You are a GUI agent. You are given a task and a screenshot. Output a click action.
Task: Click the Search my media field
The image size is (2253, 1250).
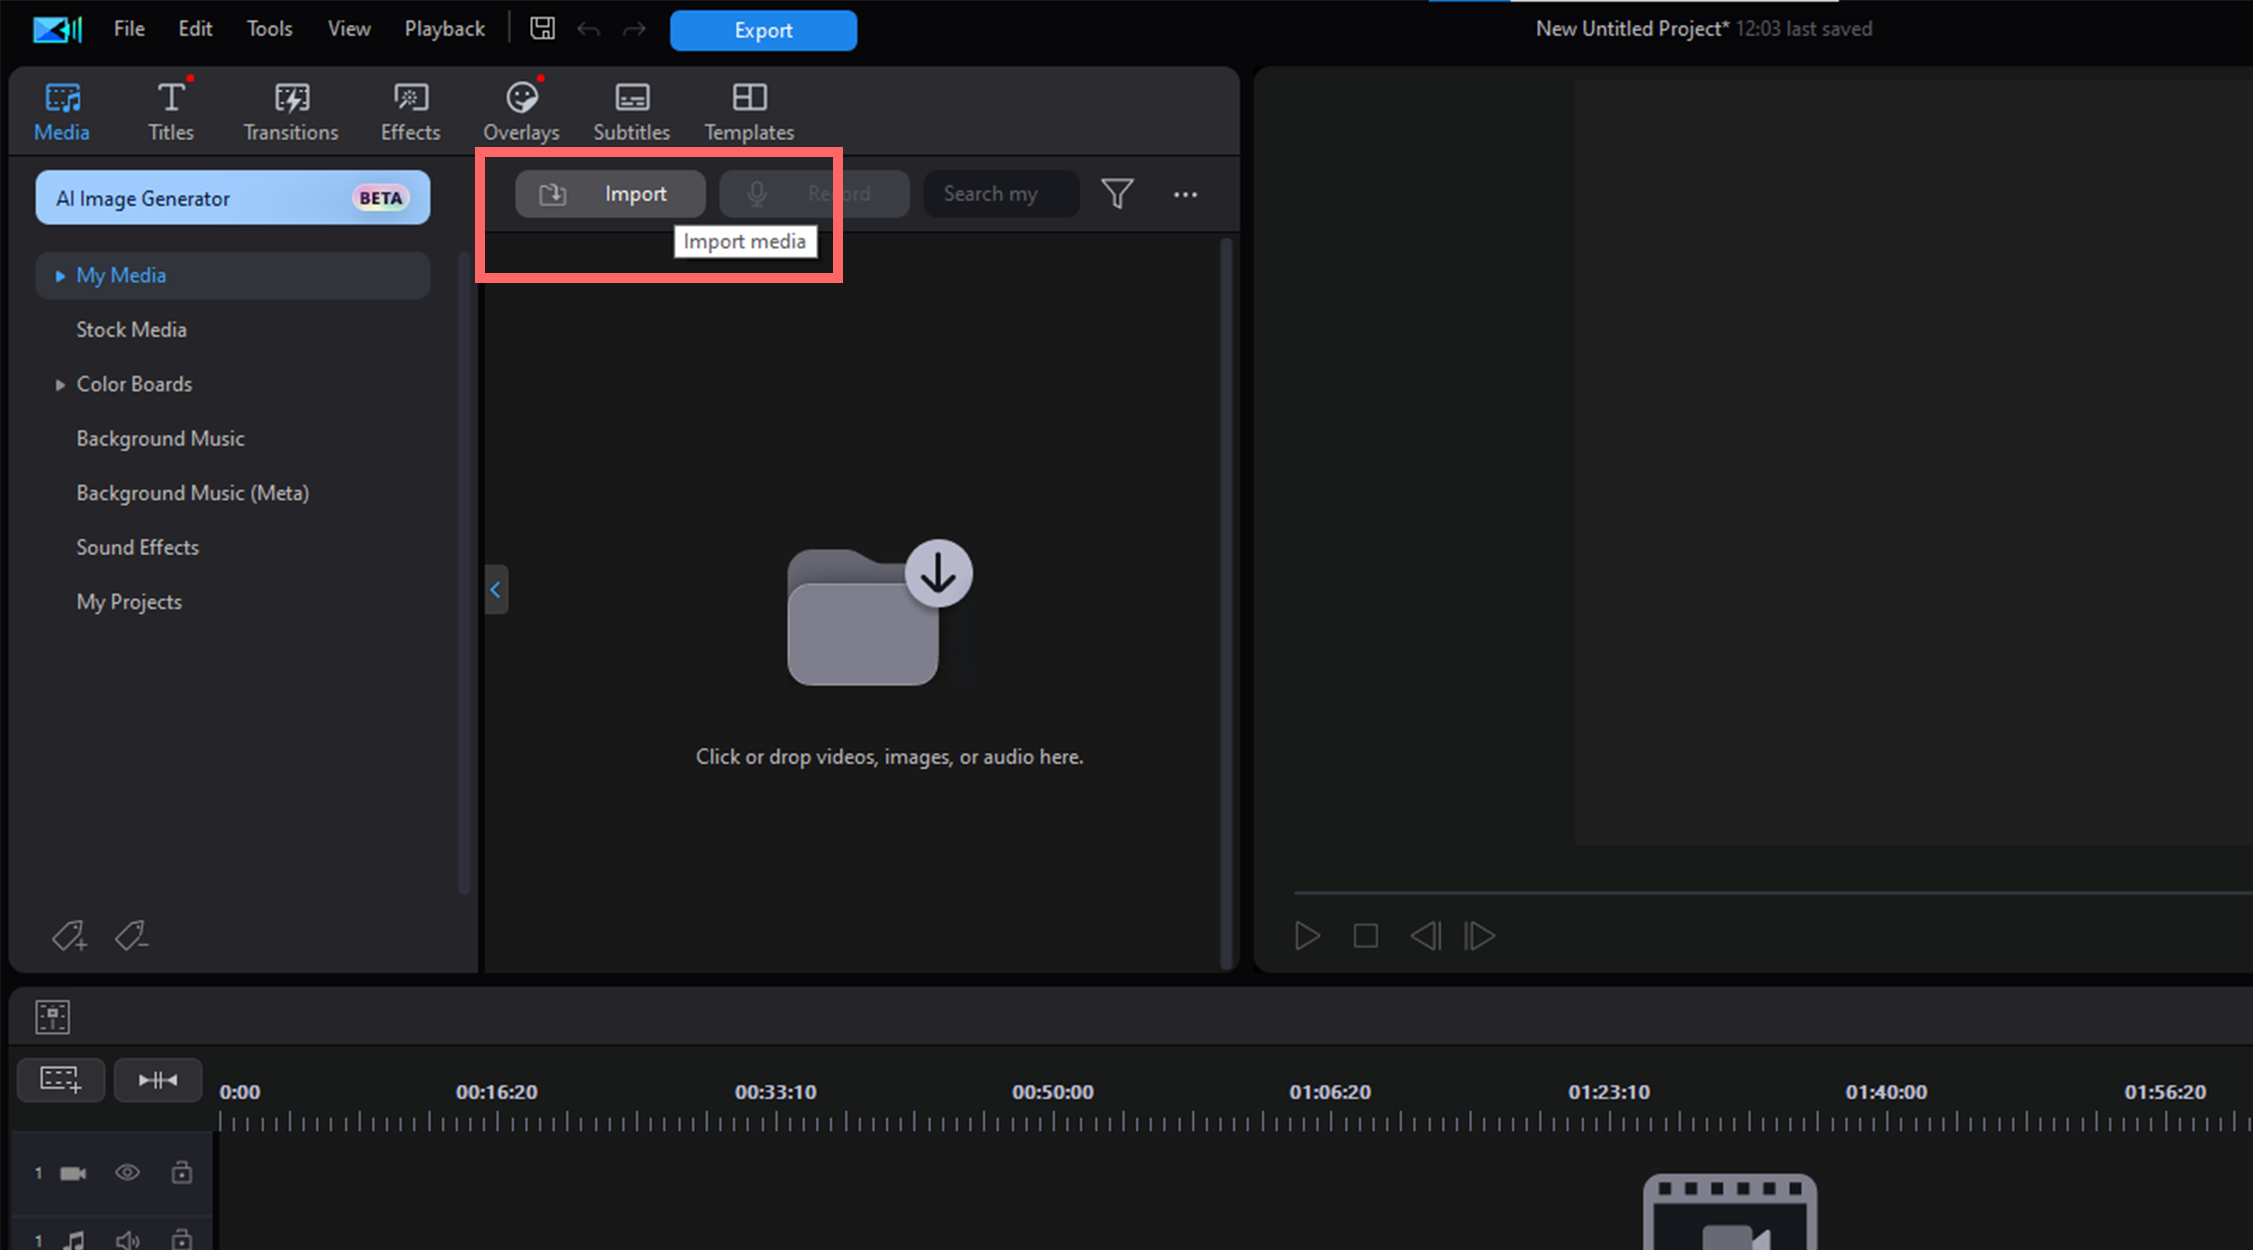point(1001,194)
